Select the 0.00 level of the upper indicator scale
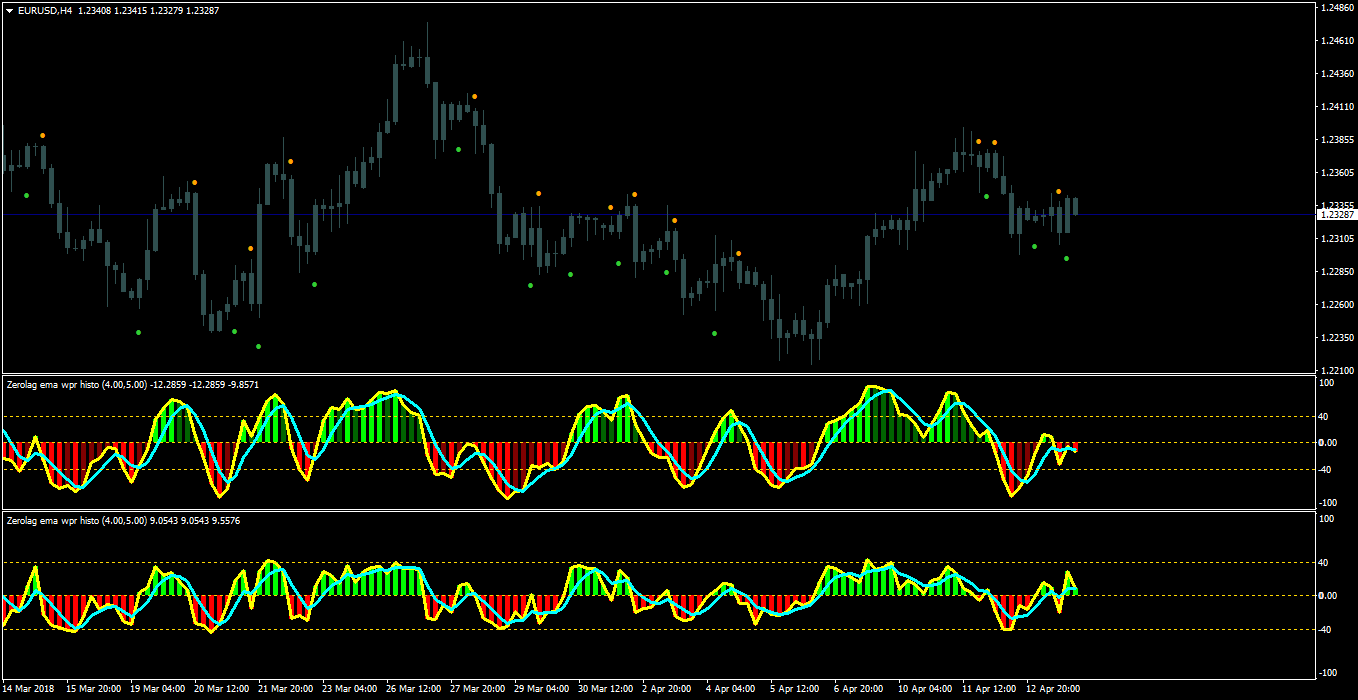Screen dimensions: 1358x700 (x=1328, y=443)
